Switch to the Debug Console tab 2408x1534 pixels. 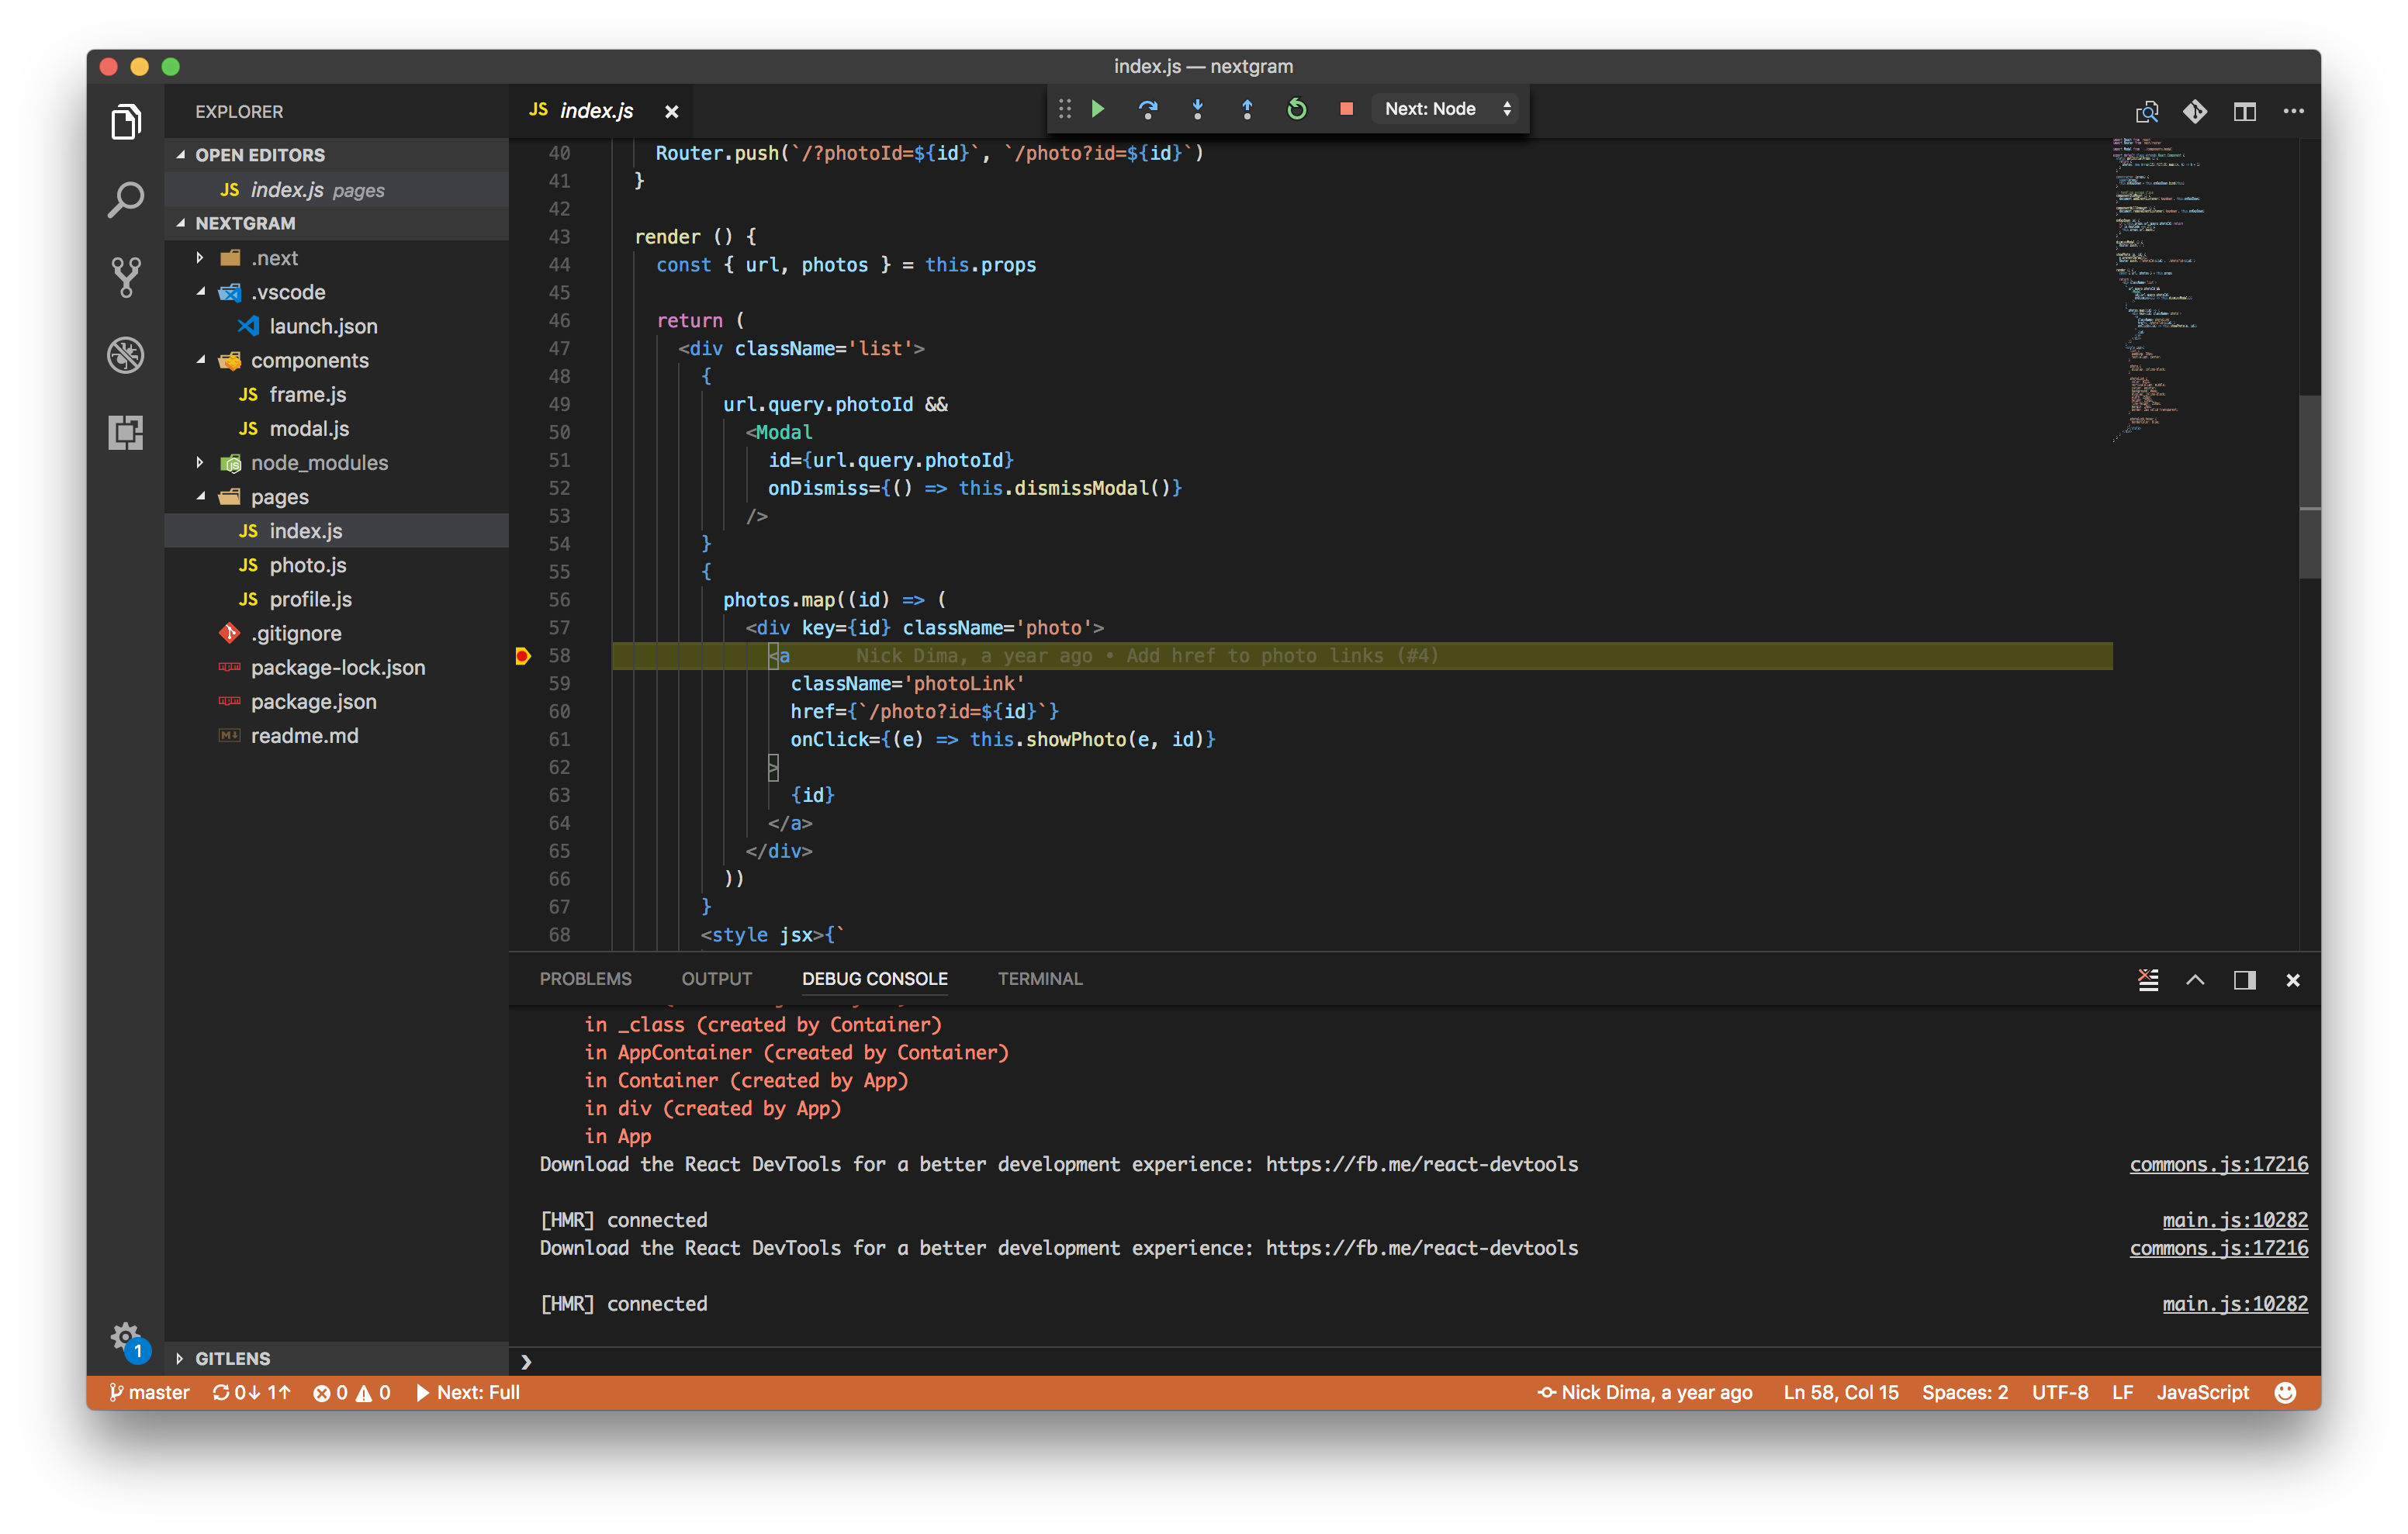pos(874,979)
